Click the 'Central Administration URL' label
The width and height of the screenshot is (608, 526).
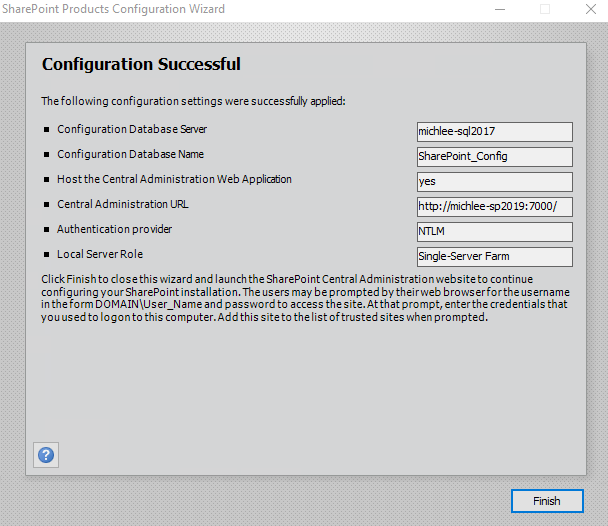coord(123,204)
